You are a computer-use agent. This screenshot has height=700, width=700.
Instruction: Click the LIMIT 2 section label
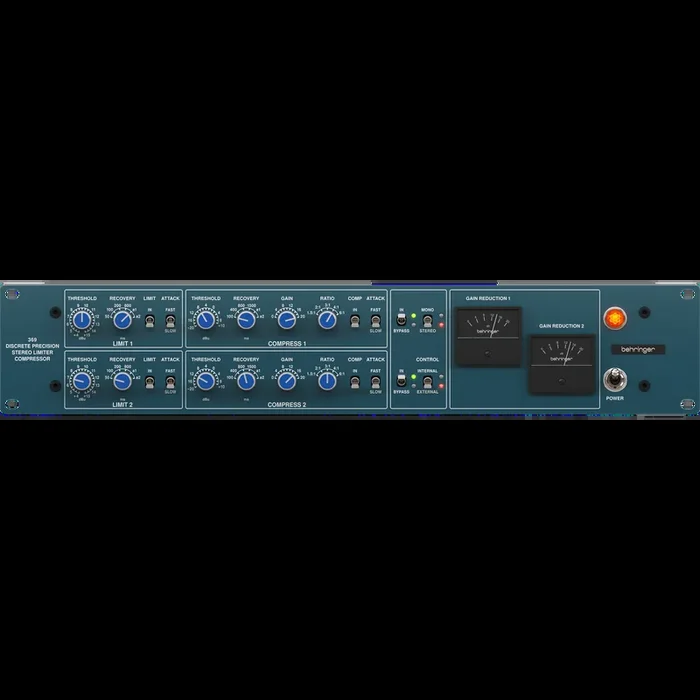click(x=122, y=405)
